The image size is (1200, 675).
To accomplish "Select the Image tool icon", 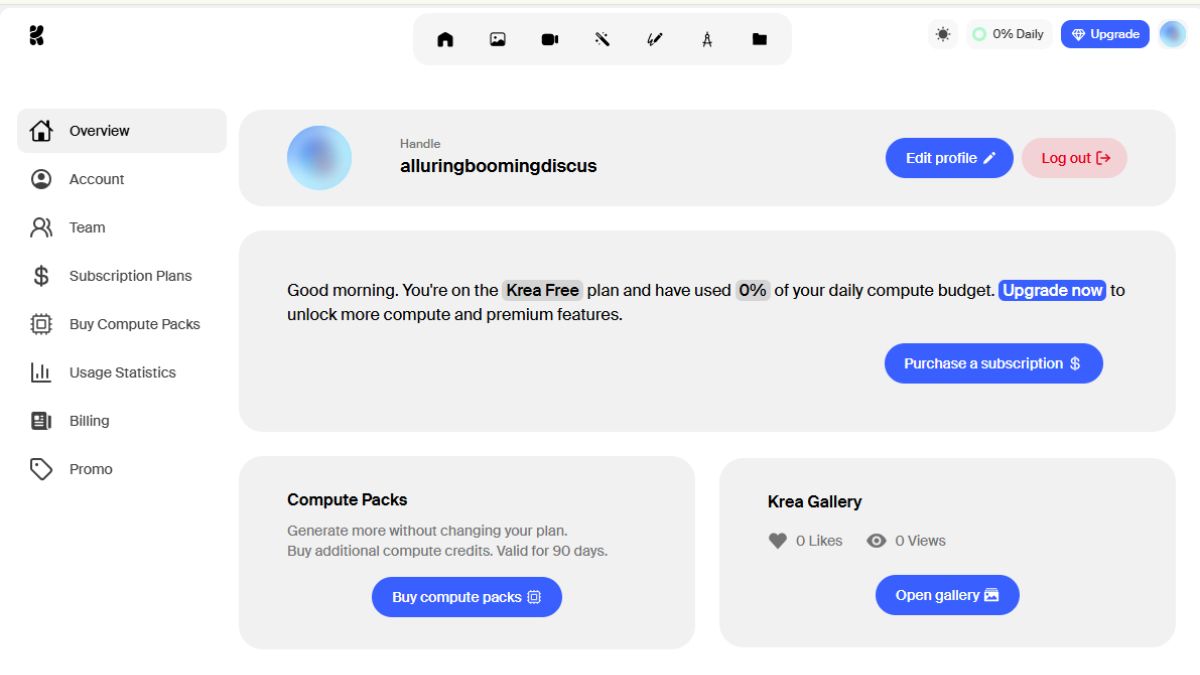I will click(x=498, y=39).
